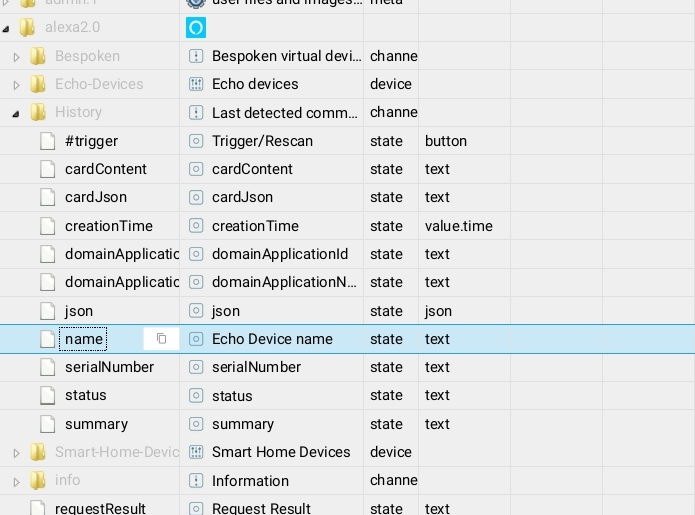Select the #trigger object
Viewport: 695px width, 515px height.
tap(91, 141)
